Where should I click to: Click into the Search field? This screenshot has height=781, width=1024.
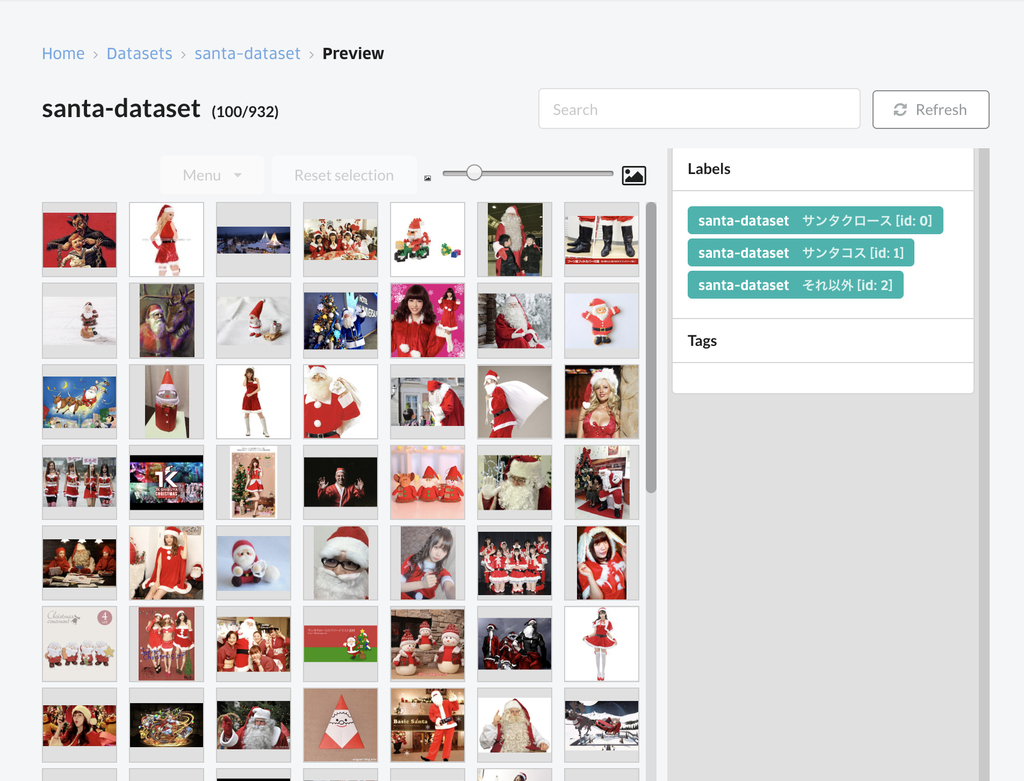click(699, 109)
